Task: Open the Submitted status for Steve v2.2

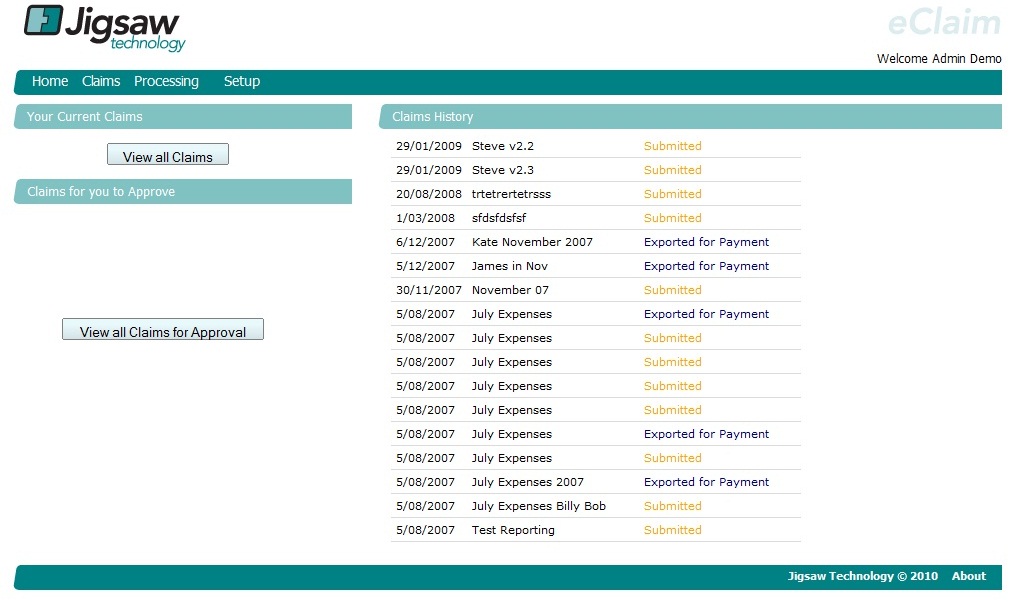Action: (x=672, y=146)
